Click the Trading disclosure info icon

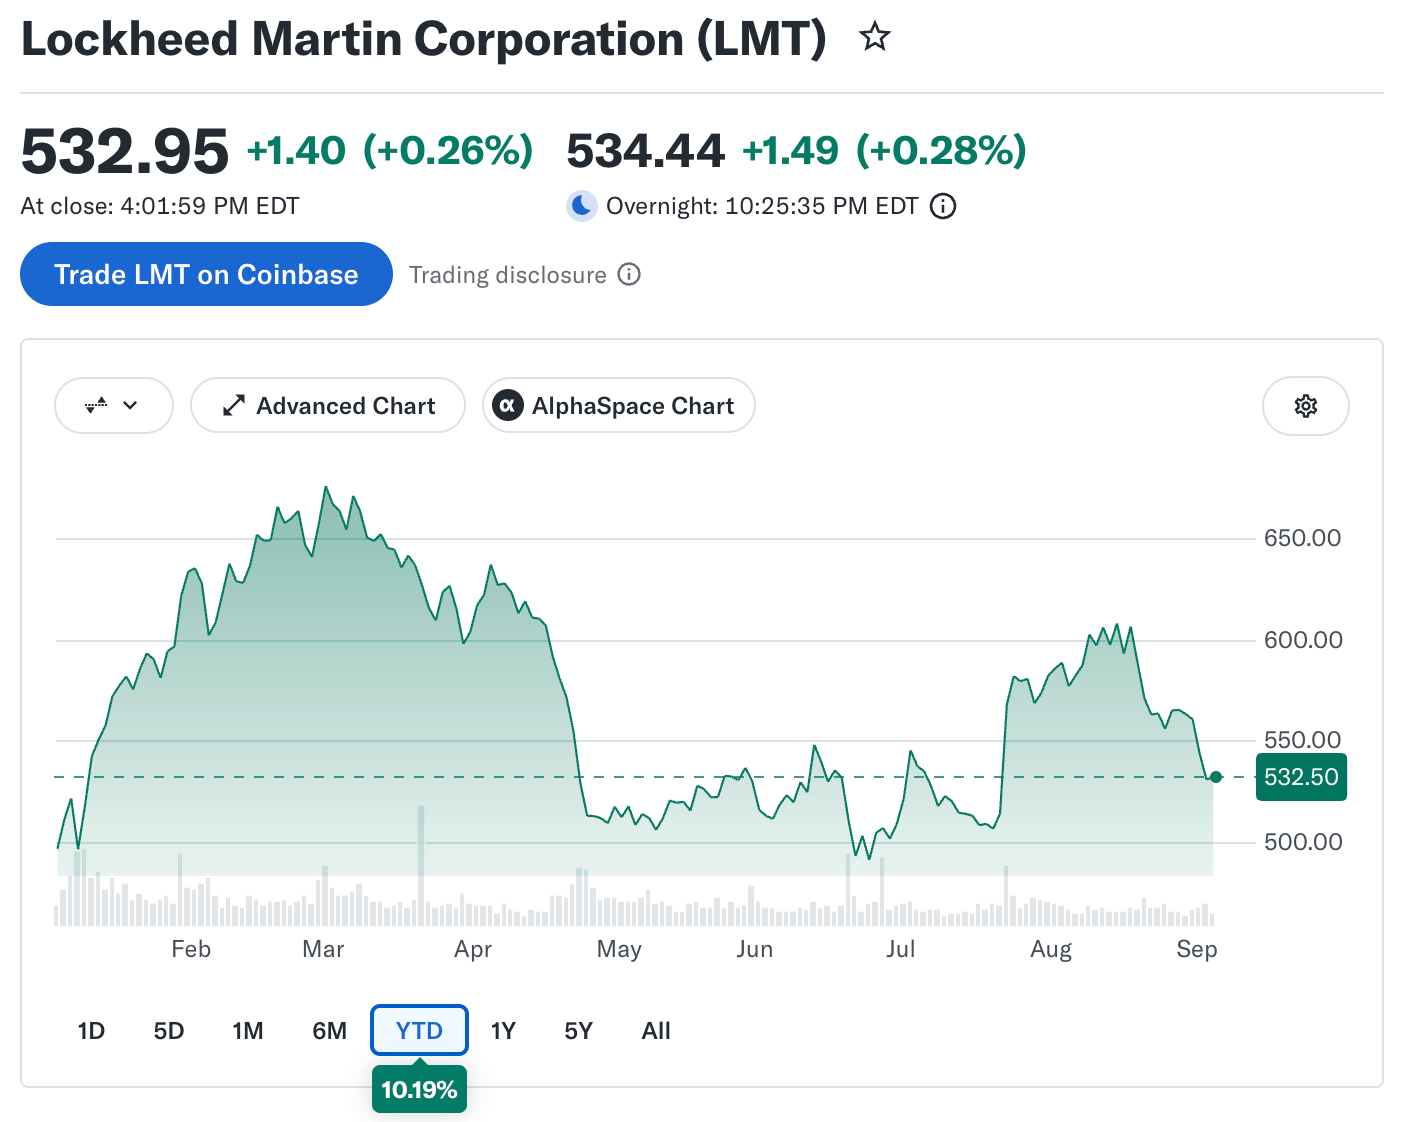click(629, 274)
